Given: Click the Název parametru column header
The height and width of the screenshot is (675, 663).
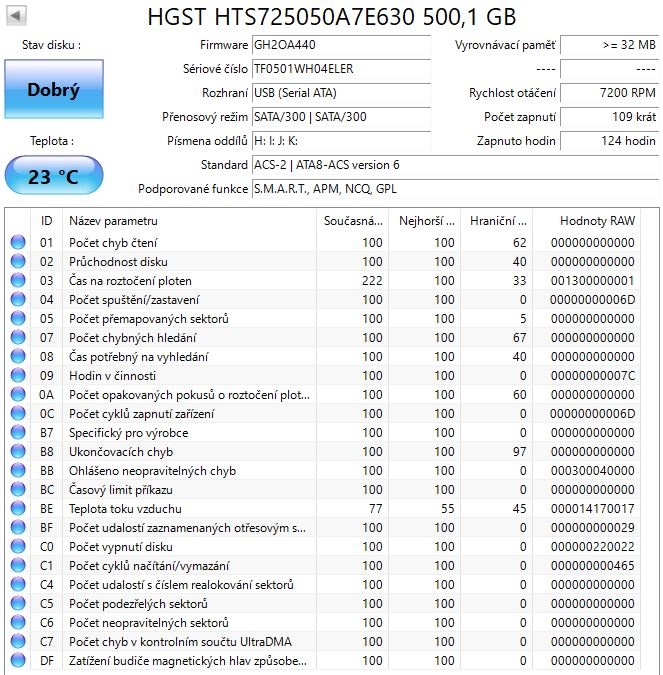Looking at the screenshot, I should 189,221.
